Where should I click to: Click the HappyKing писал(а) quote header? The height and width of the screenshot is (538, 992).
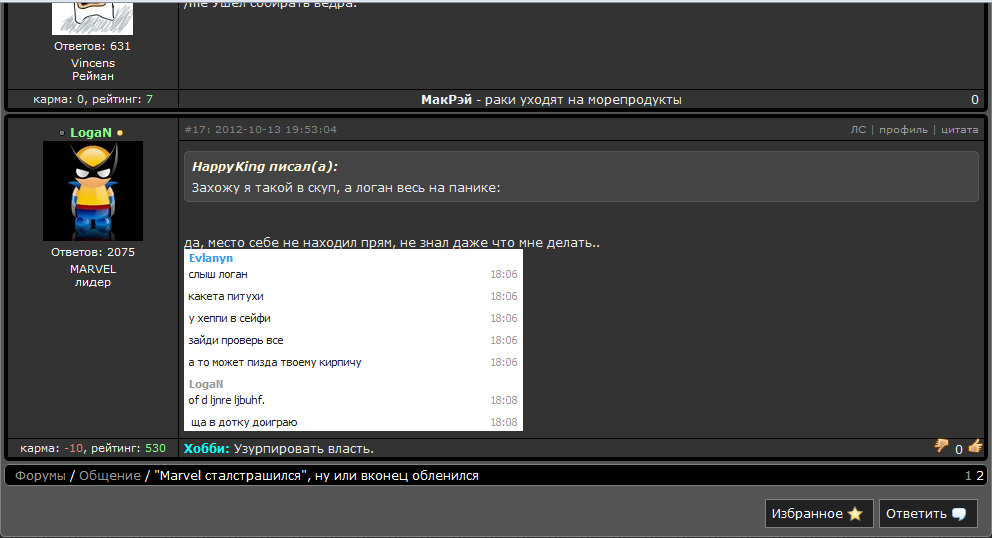coord(264,166)
